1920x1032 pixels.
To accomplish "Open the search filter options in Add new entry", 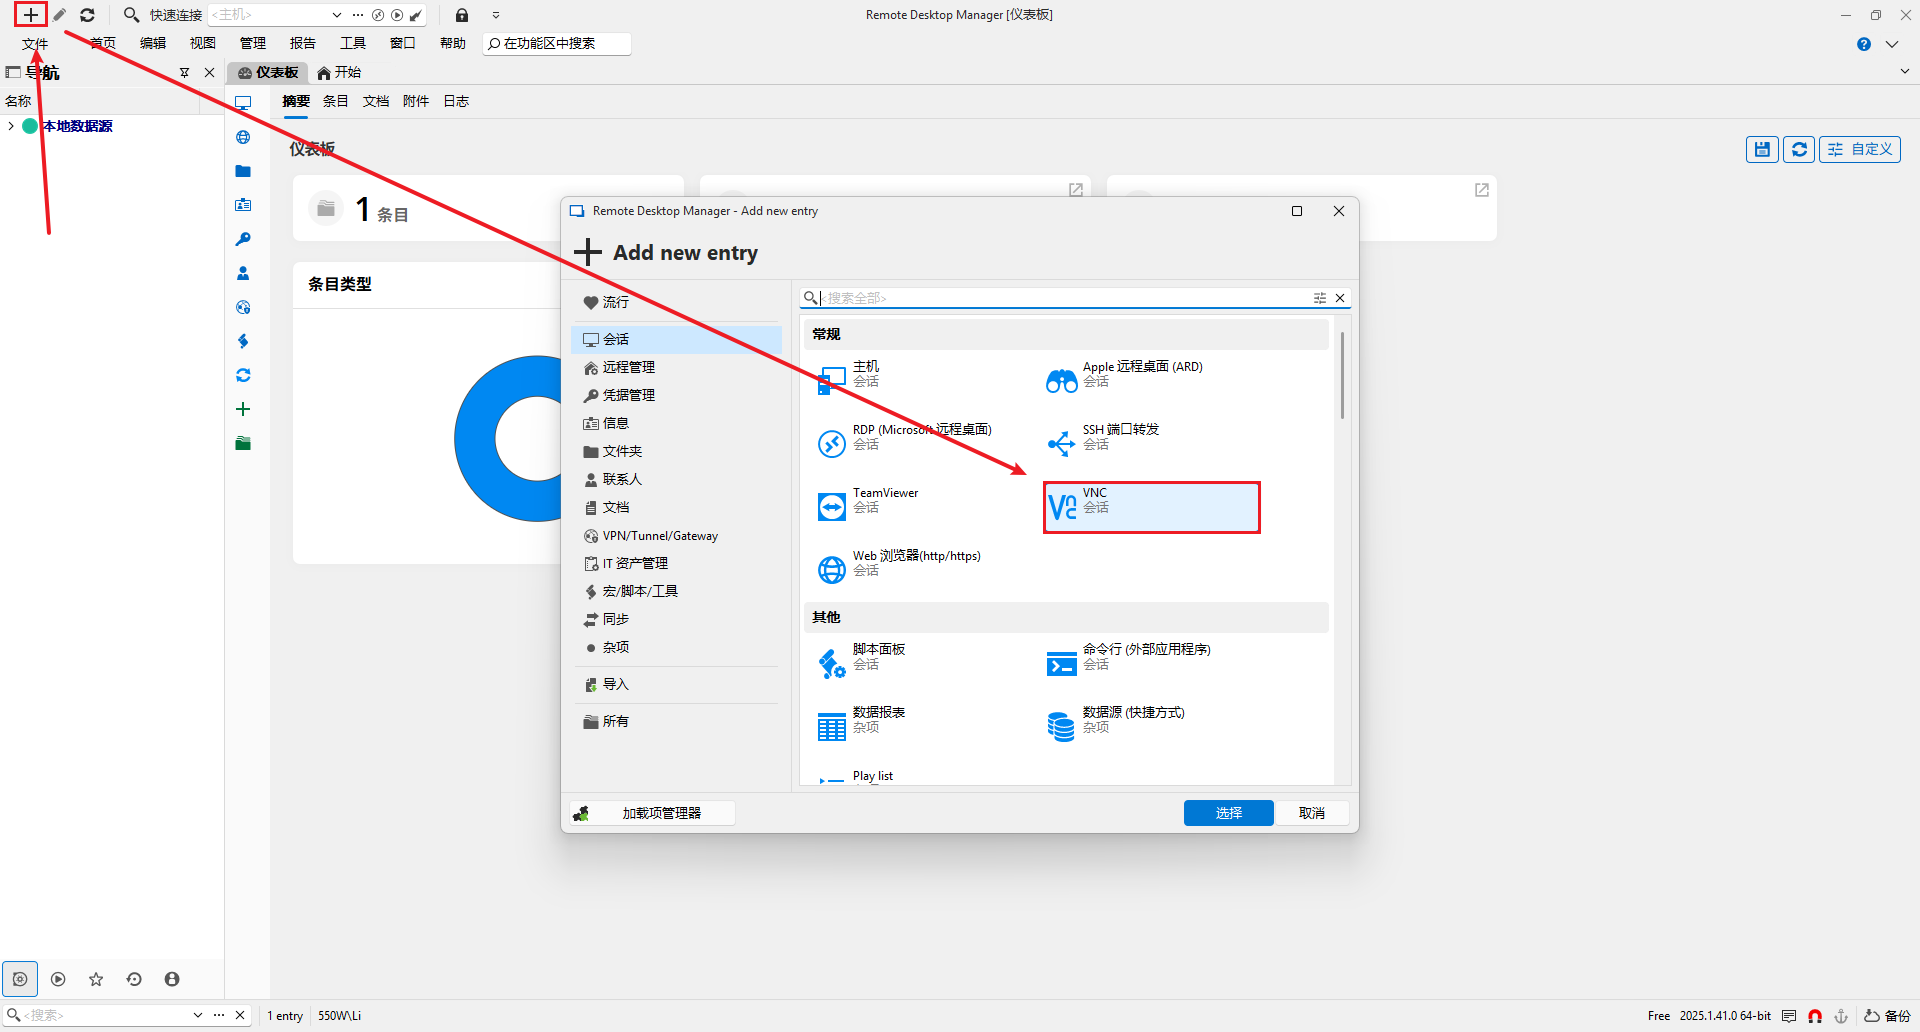I will (x=1320, y=297).
